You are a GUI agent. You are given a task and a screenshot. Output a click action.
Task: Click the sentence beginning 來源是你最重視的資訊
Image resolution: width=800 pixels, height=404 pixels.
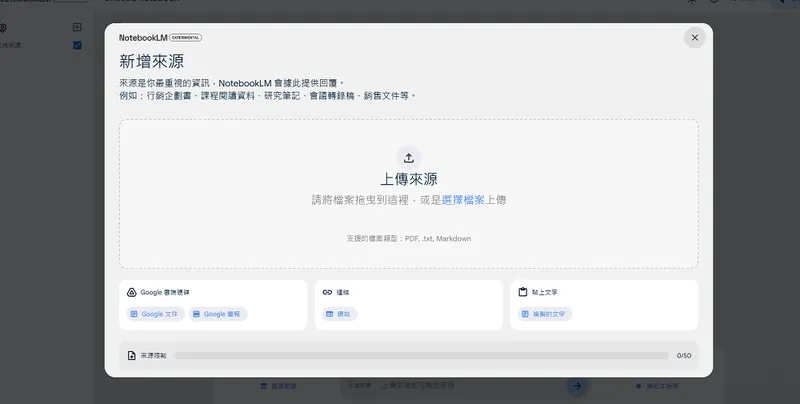point(232,83)
